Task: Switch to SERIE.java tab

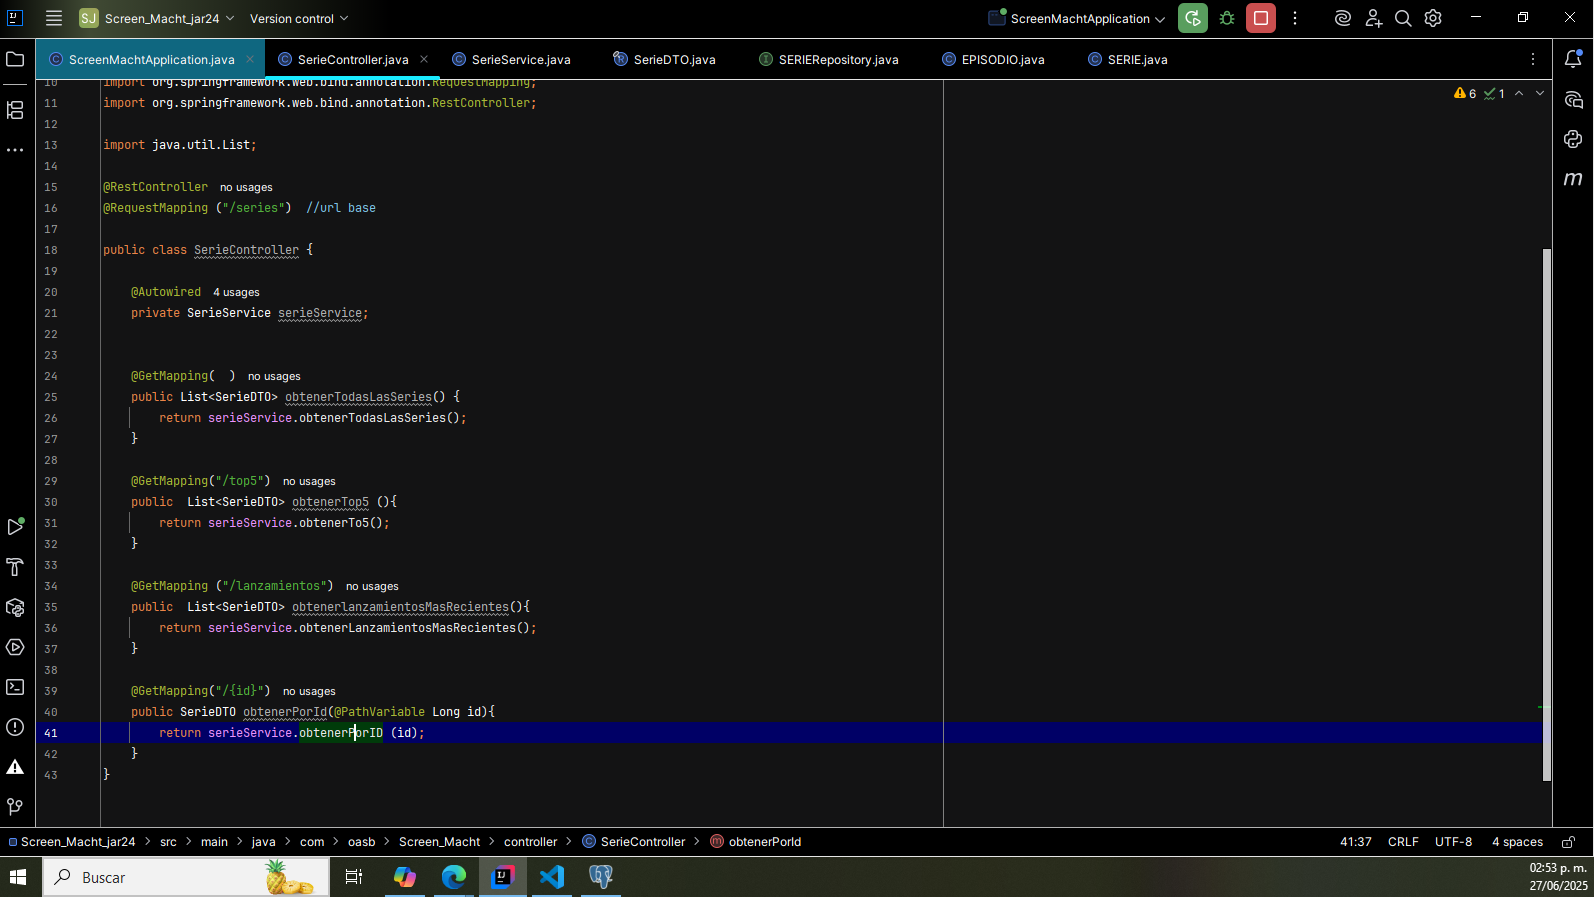Action: click(x=1127, y=60)
